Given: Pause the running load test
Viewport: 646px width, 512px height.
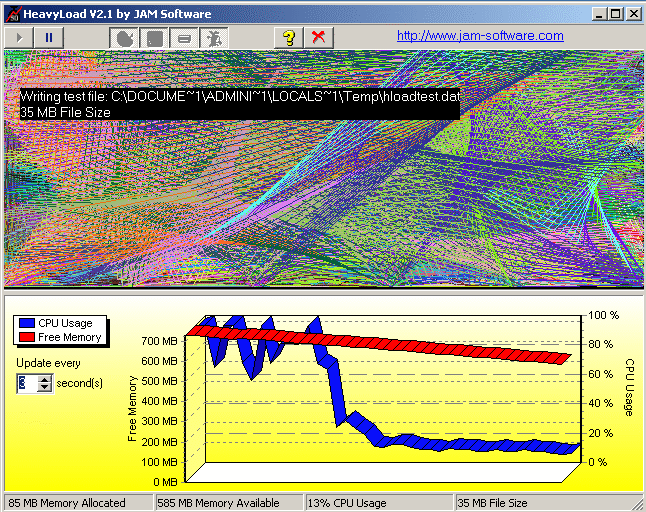Looking at the screenshot, I should pos(48,37).
